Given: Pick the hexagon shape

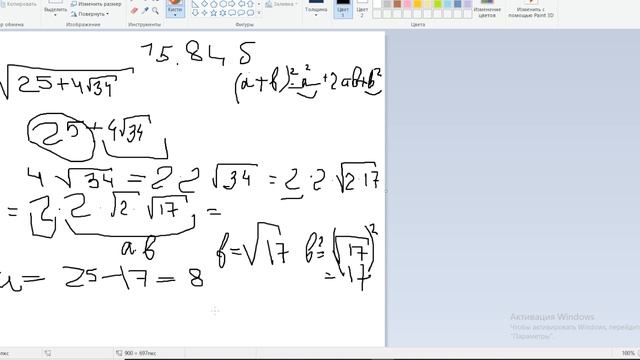Looking at the screenshot, I should (223, 4).
